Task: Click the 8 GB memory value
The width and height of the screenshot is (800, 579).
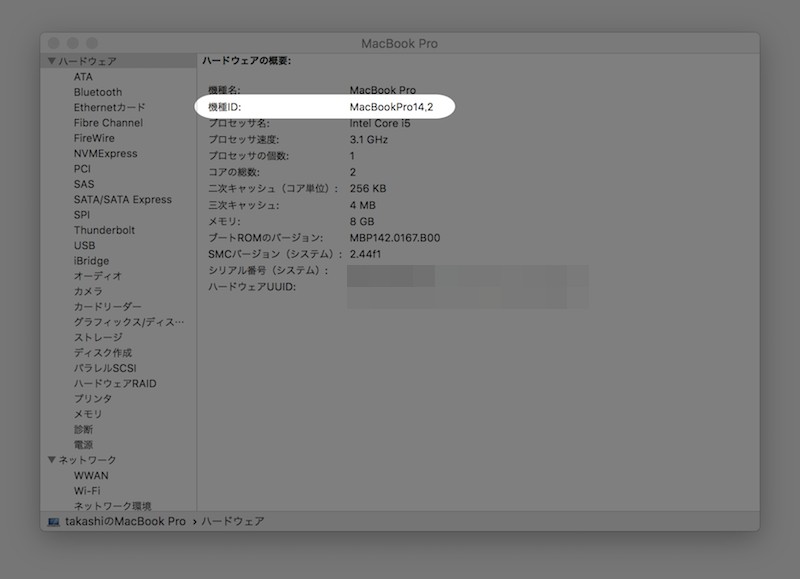Action: pyautogui.click(x=362, y=221)
